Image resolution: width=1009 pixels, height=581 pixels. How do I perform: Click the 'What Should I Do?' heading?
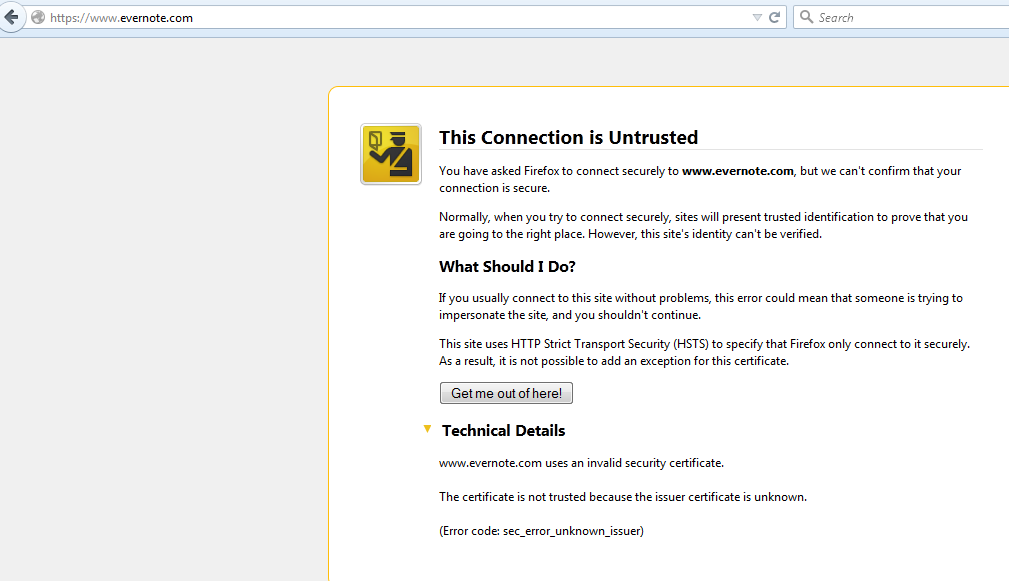pyautogui.click(x=507, y=266)
